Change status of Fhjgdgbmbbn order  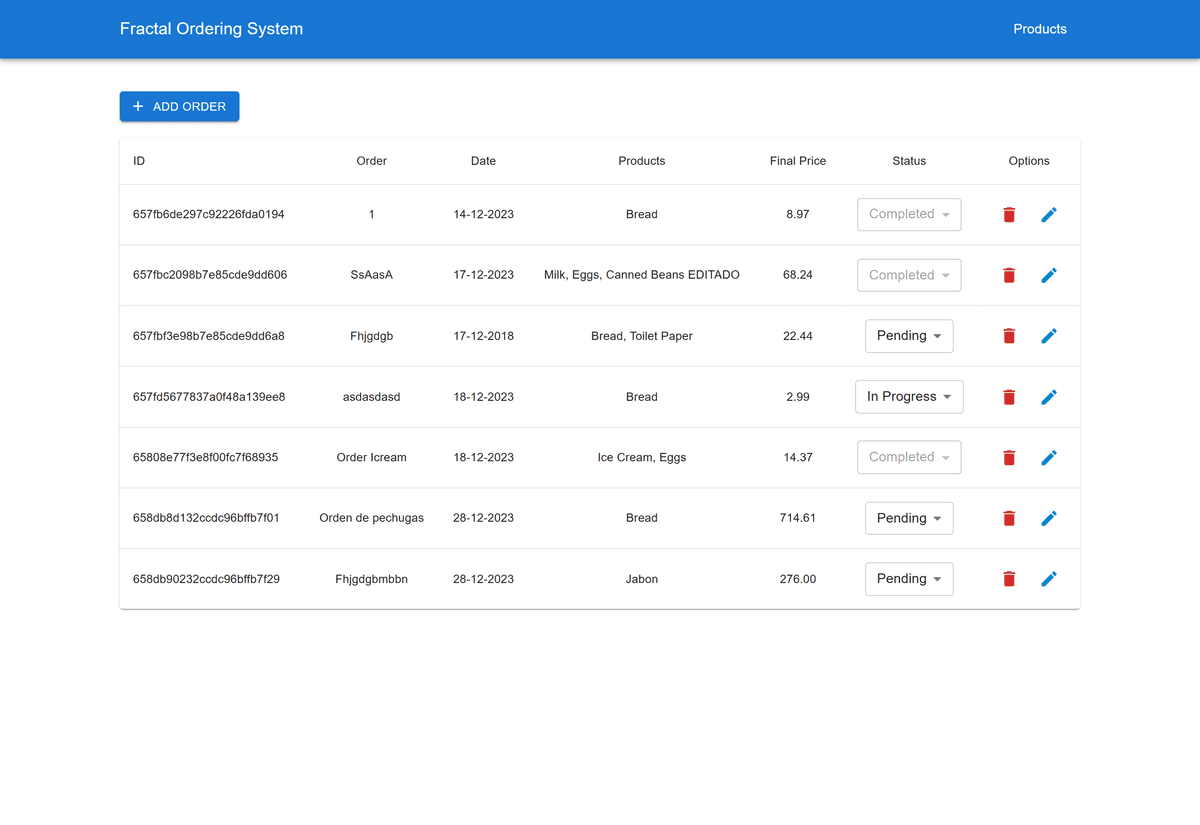point(909,579)
